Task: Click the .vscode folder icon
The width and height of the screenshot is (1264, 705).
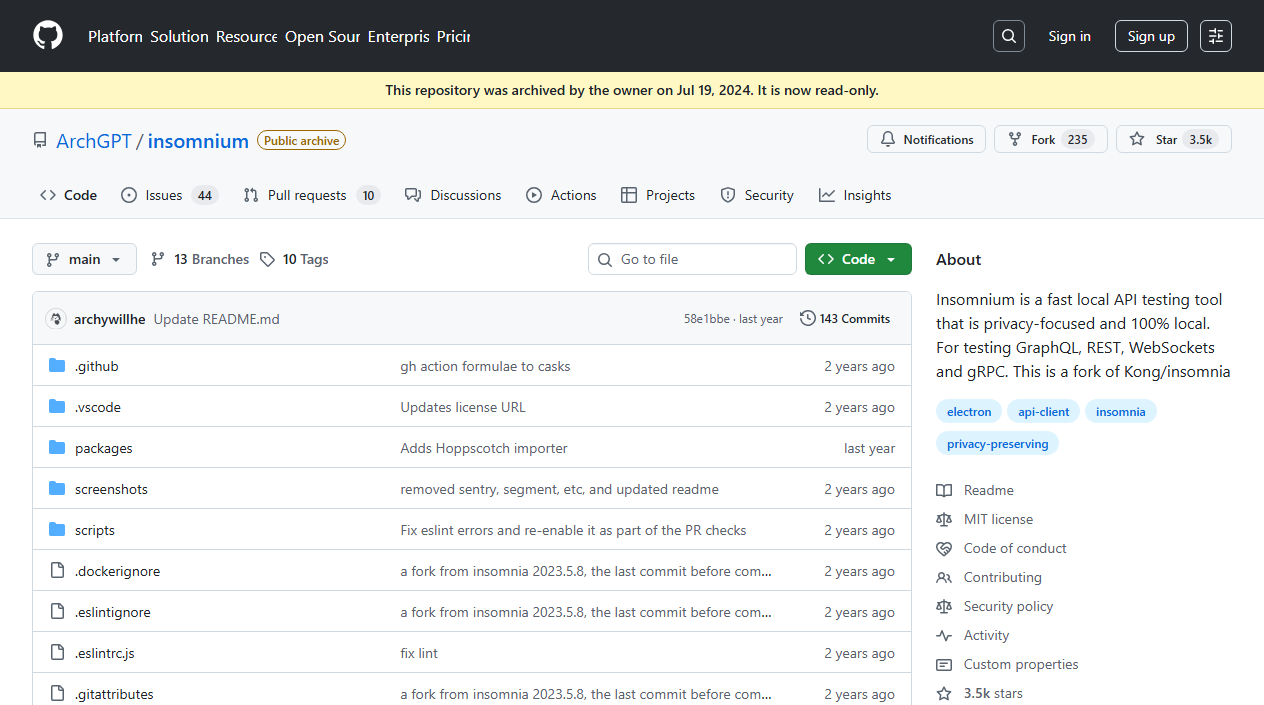Action: click(57, 407)
